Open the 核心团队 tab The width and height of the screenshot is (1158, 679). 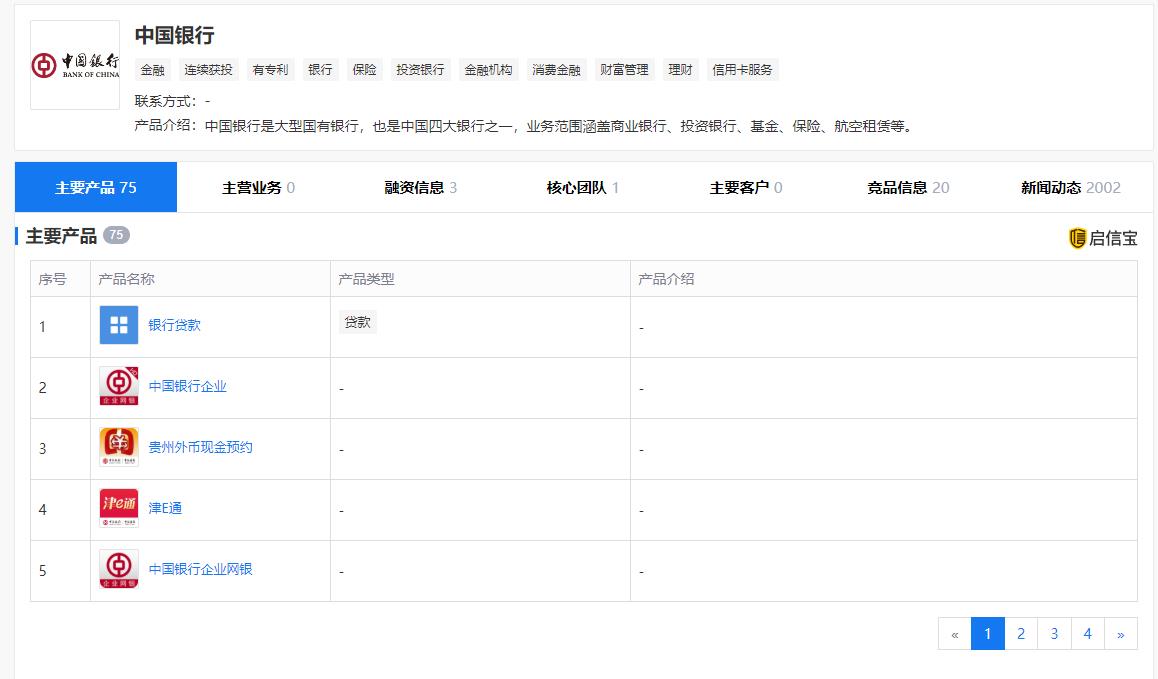(583, 188)
